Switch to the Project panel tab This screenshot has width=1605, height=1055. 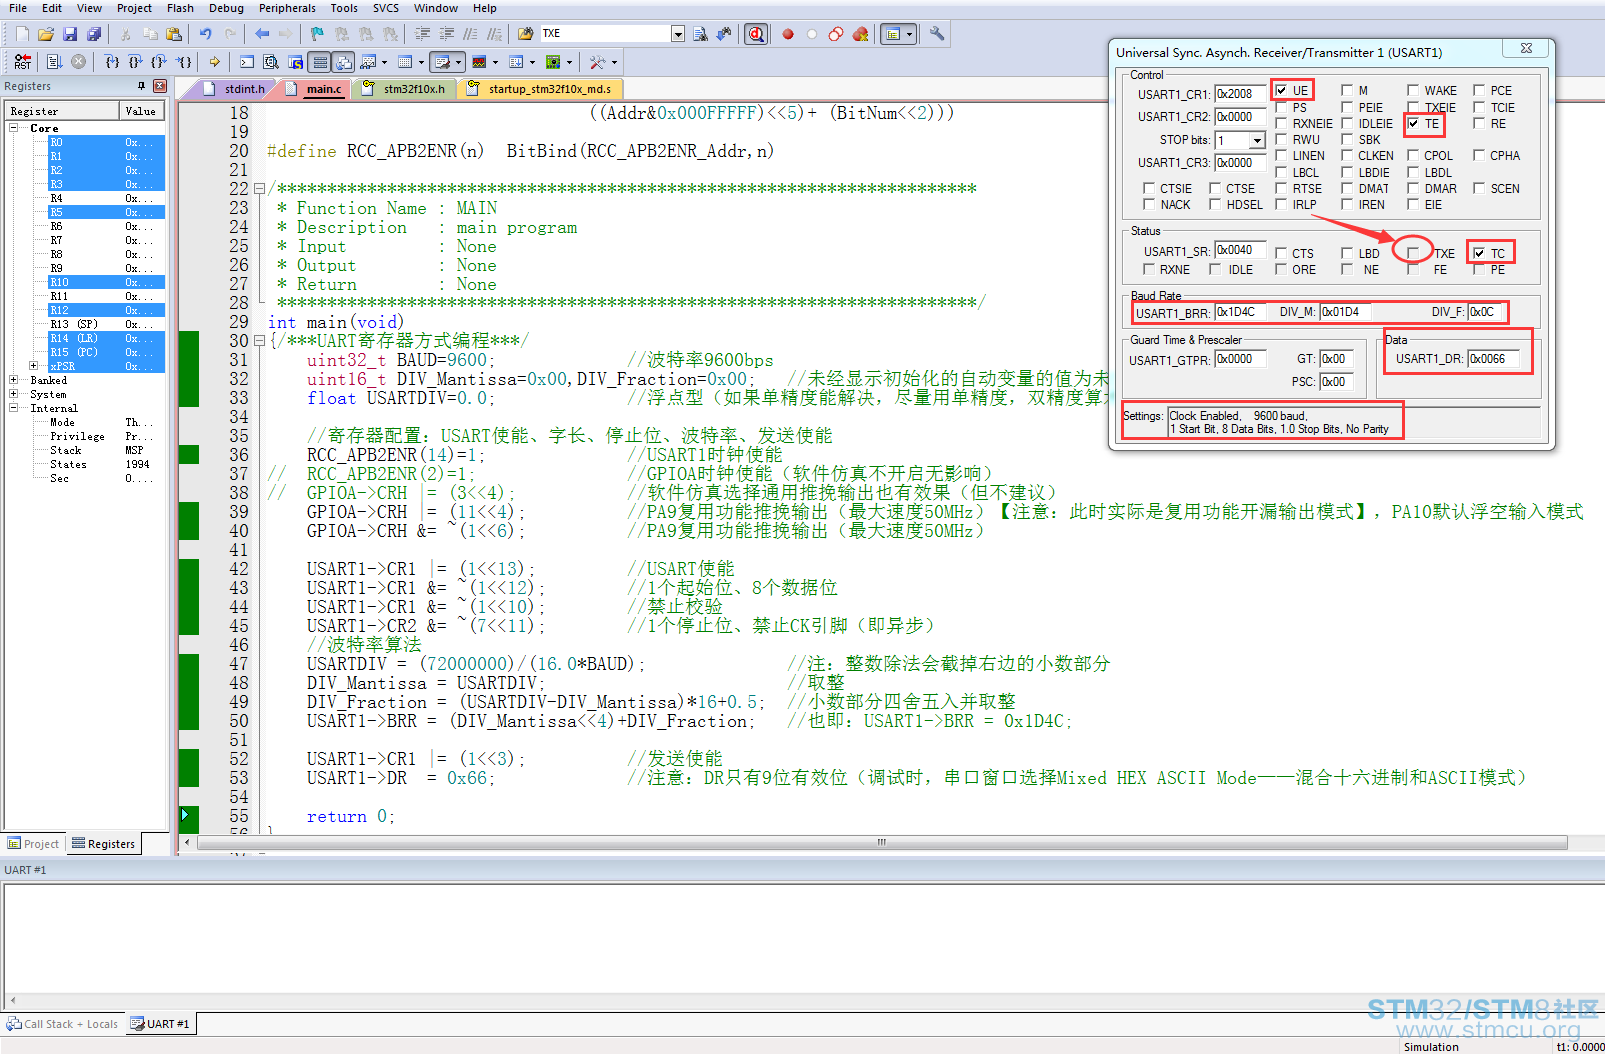(x=34, y=844)
